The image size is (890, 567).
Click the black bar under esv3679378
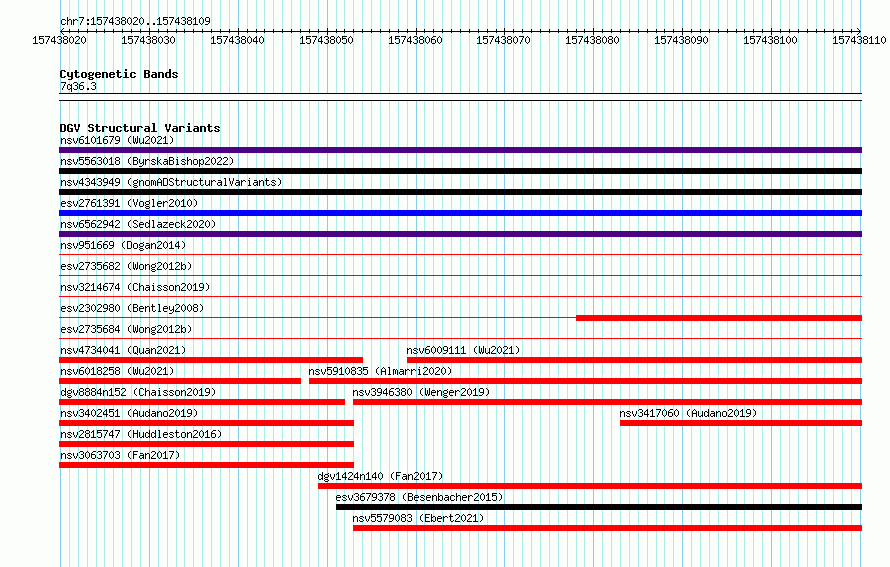pyautogui.click(x=599, y=507)
